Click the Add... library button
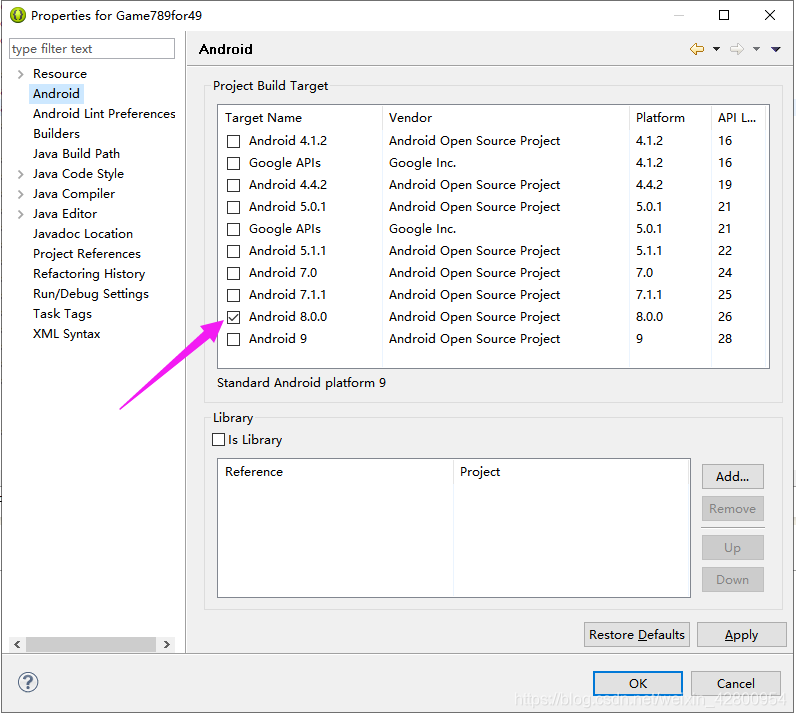 pos(733,477)
